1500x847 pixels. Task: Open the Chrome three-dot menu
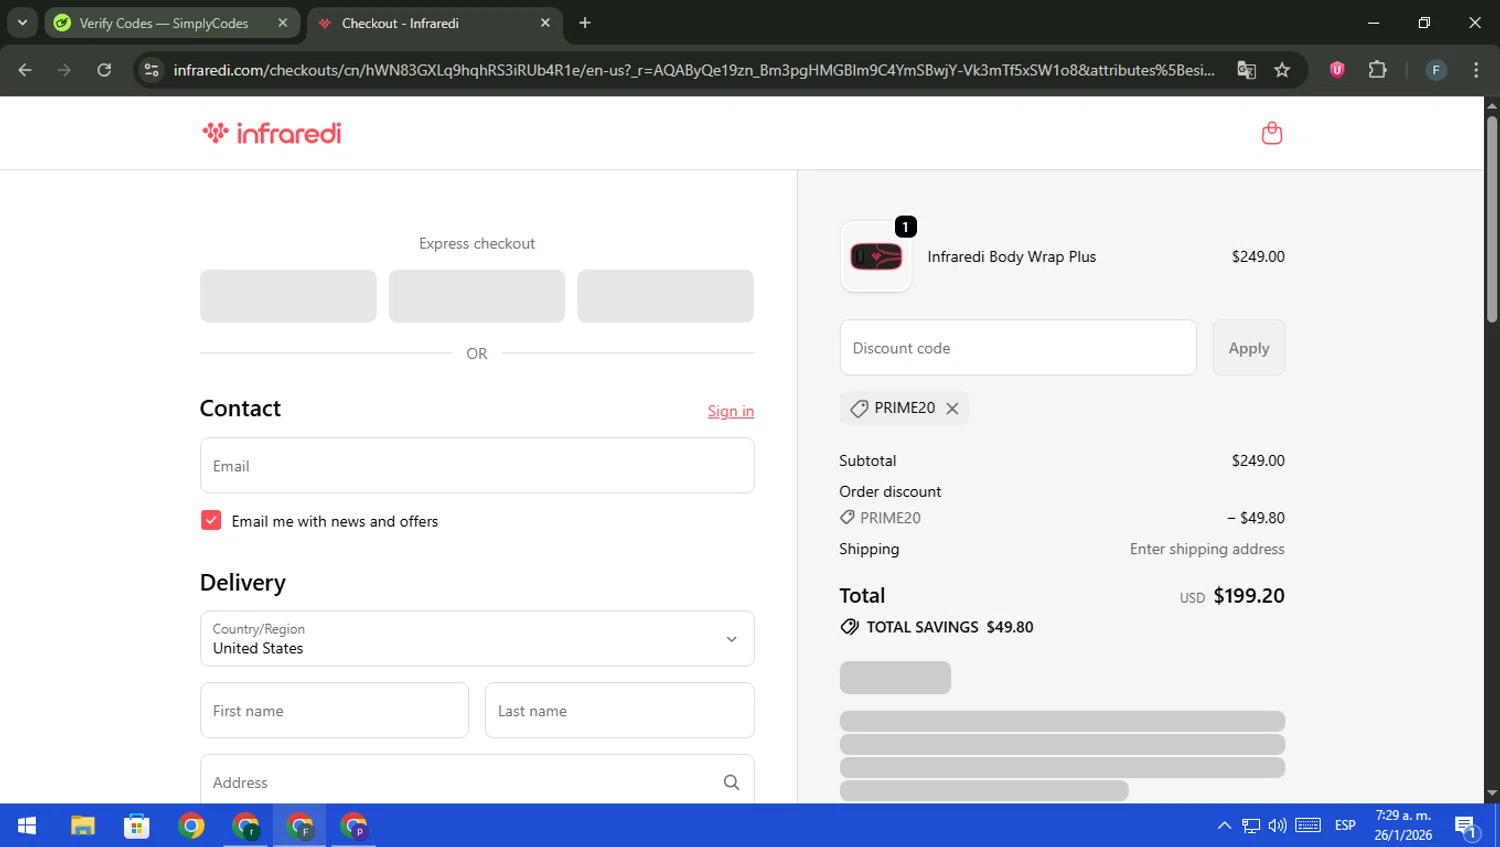(x=1476, y=70)
